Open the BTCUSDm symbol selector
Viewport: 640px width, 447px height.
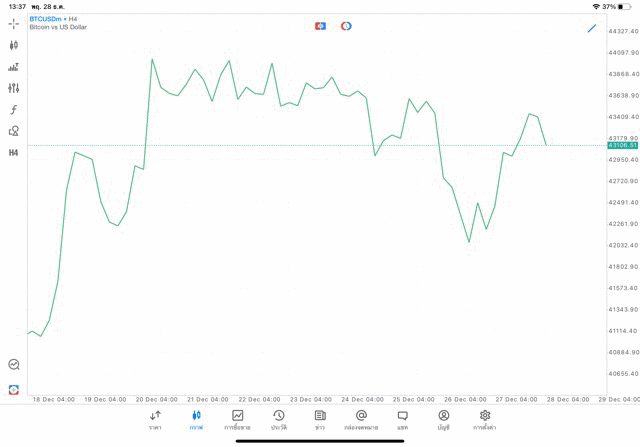point(52,19)
